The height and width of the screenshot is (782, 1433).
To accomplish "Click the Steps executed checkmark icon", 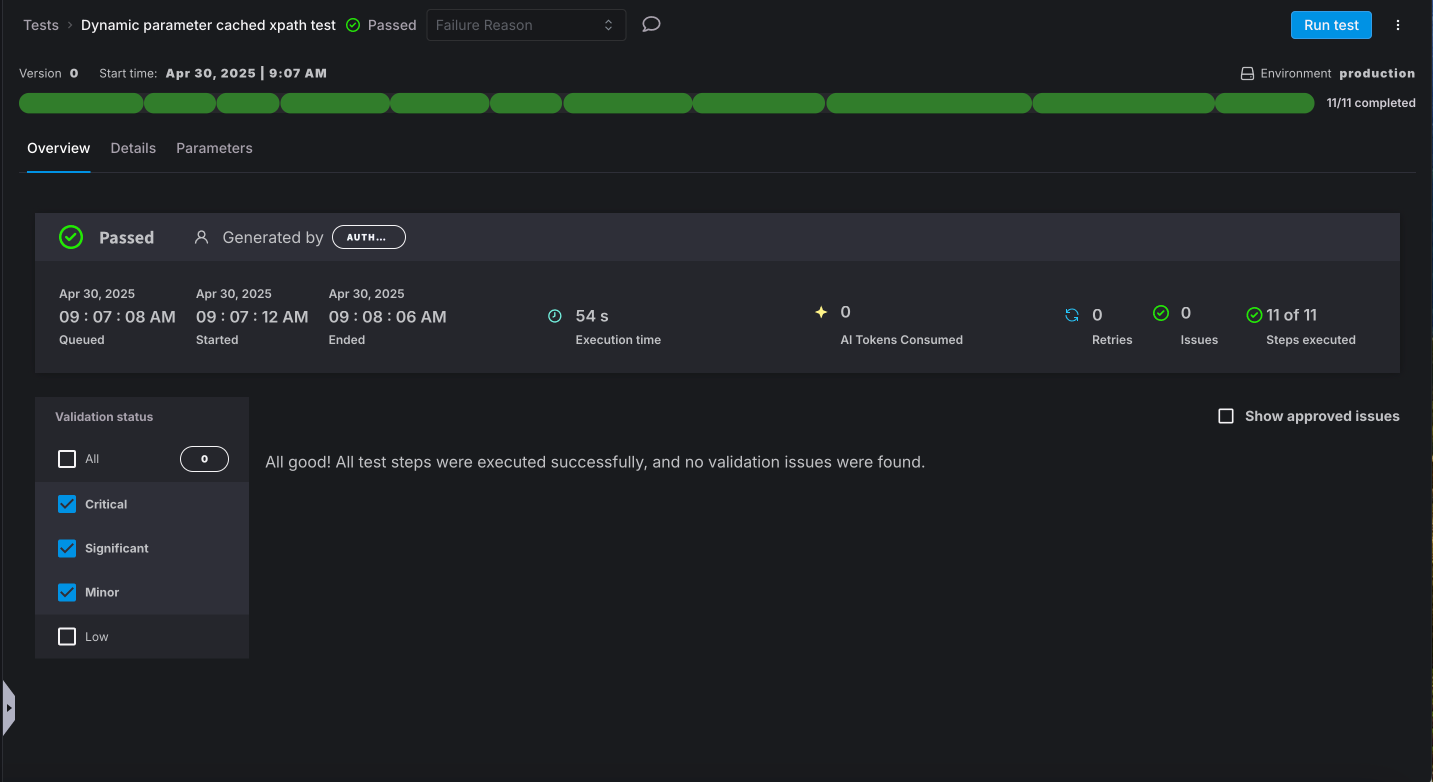I will pyautogui.click(x=1254, y=315).
